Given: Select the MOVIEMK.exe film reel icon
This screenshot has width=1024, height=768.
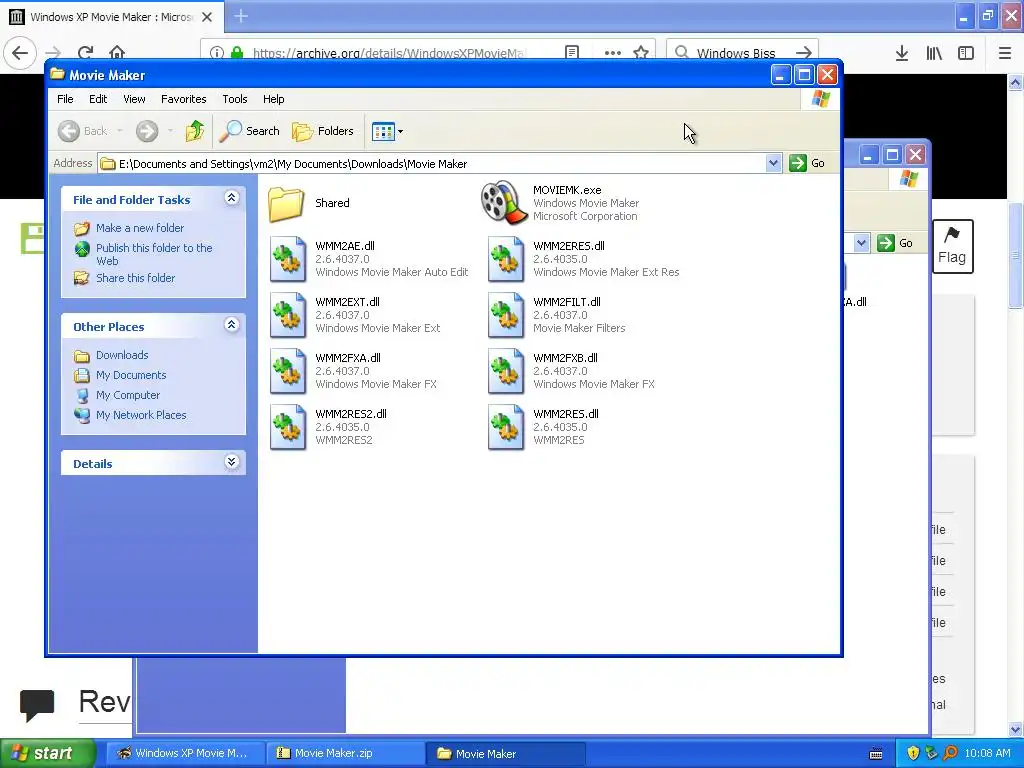Looking at the screenshot, I should pyautogui.click(x=504, y=203).
